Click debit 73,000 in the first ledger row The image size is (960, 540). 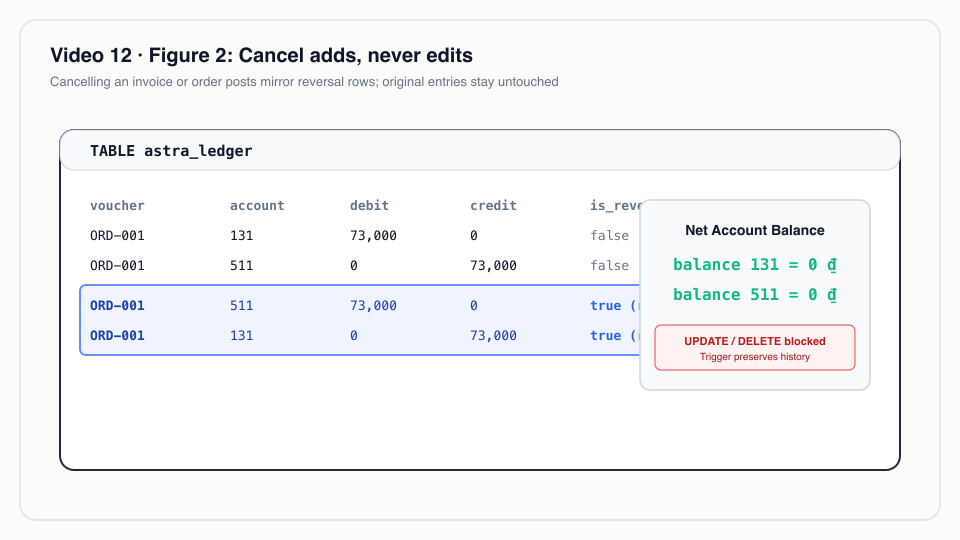point(373,236)
